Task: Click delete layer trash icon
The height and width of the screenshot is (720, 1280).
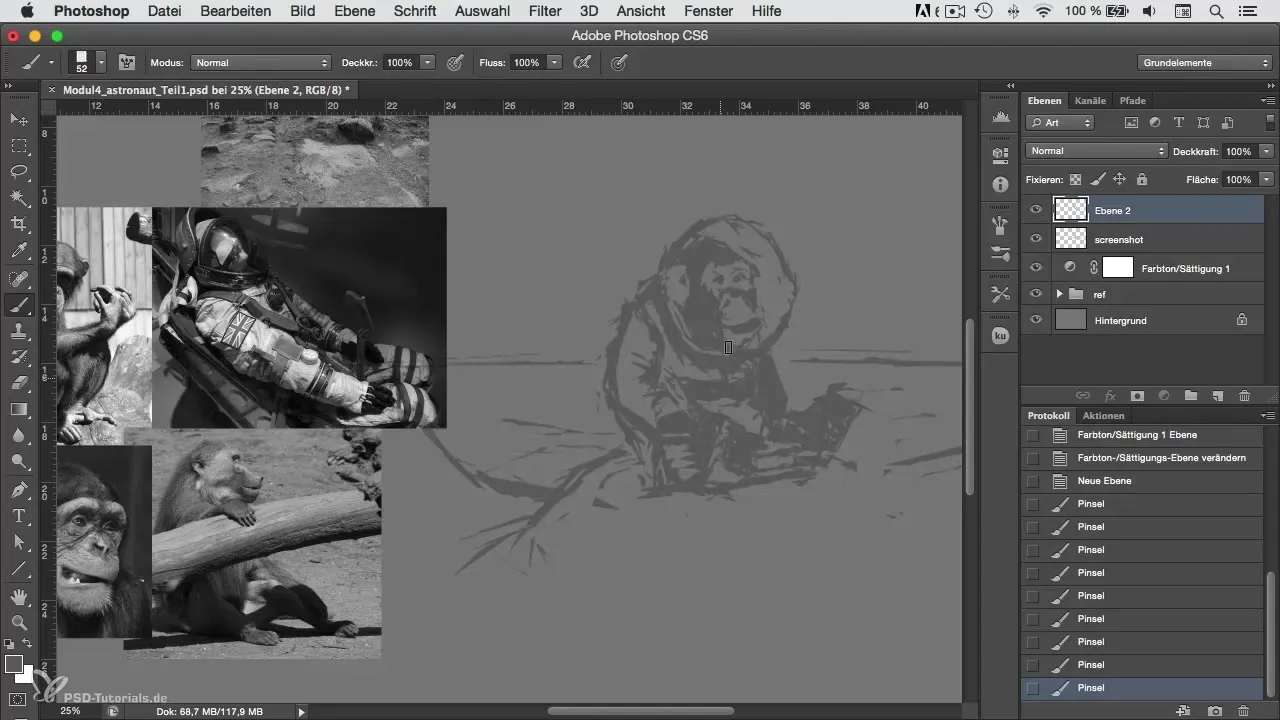Action: 1244,396
